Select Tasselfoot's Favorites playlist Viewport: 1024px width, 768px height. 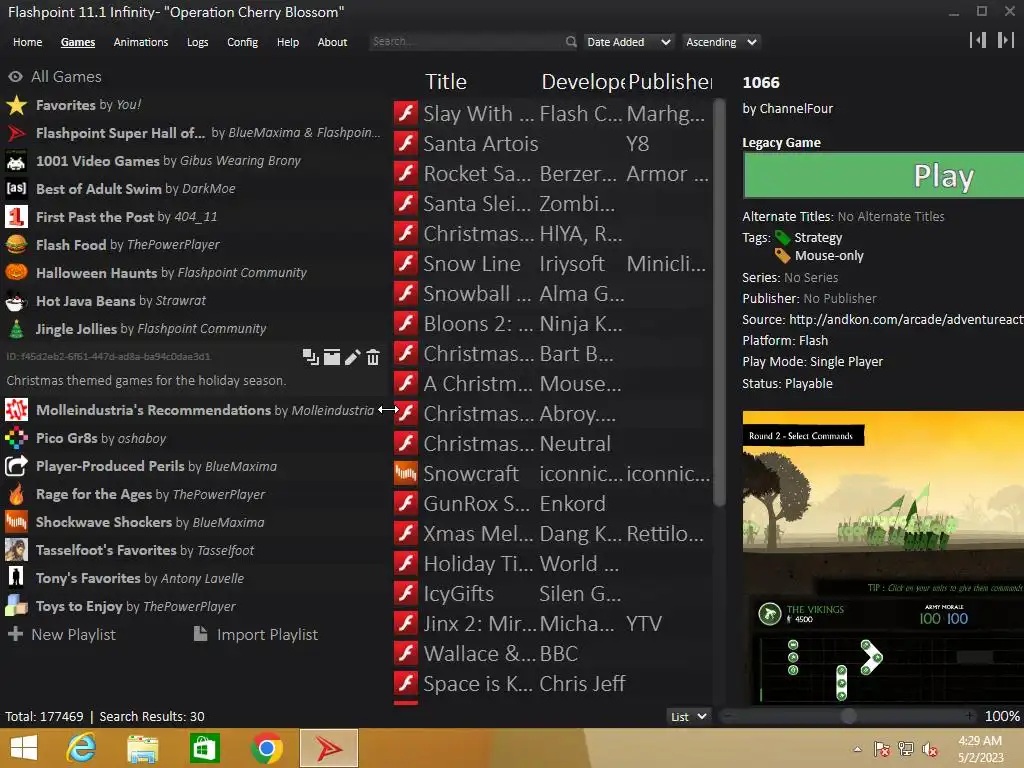(x=193, y=550)
